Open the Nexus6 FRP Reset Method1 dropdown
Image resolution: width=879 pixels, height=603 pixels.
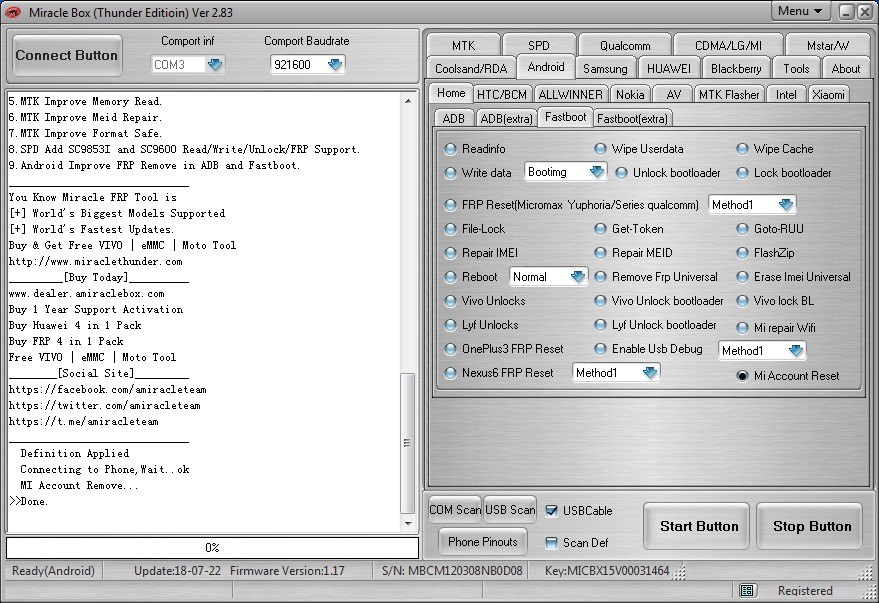650,373
